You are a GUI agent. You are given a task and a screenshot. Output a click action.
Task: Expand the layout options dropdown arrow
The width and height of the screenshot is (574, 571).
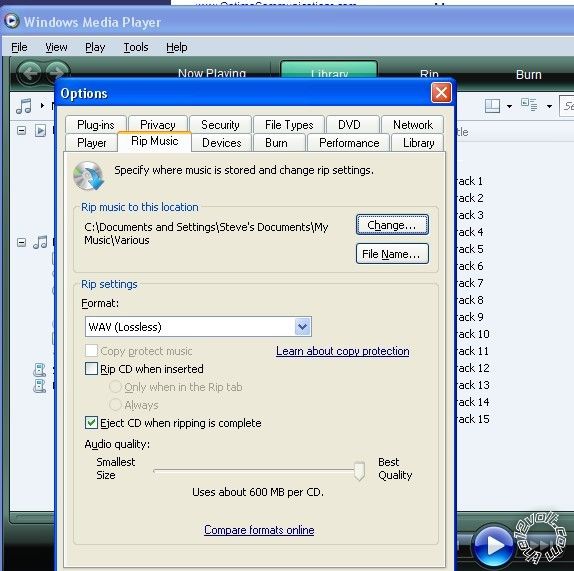click(509, 107)
